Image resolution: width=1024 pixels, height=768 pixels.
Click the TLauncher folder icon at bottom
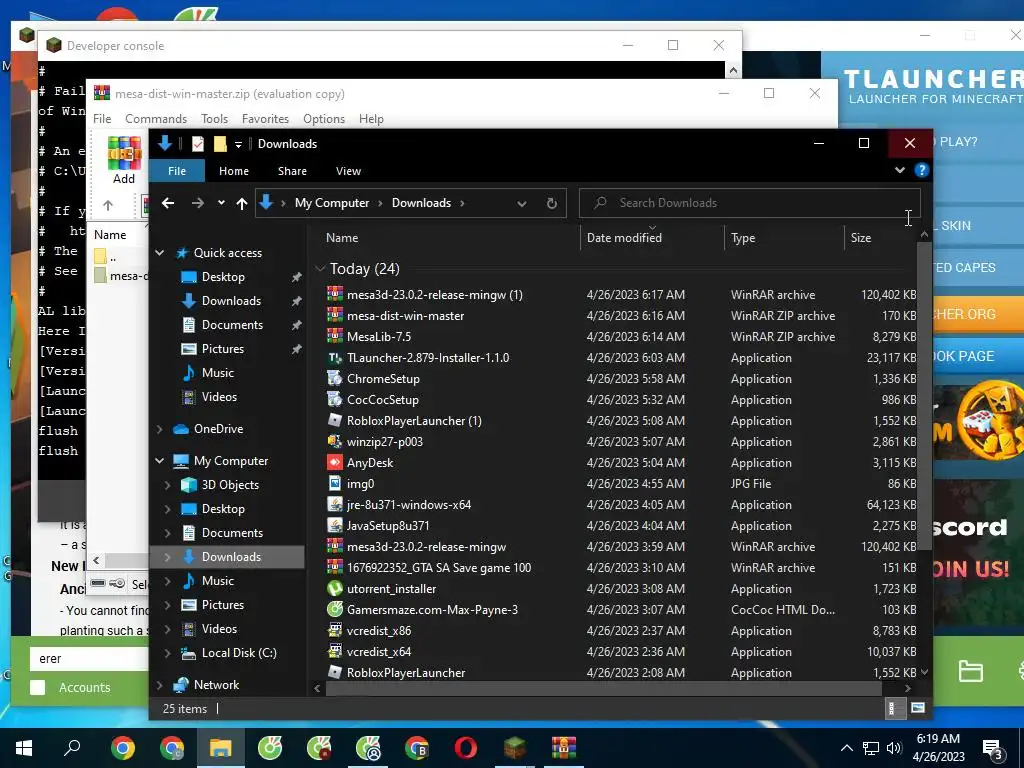click(x=970, y=671)
